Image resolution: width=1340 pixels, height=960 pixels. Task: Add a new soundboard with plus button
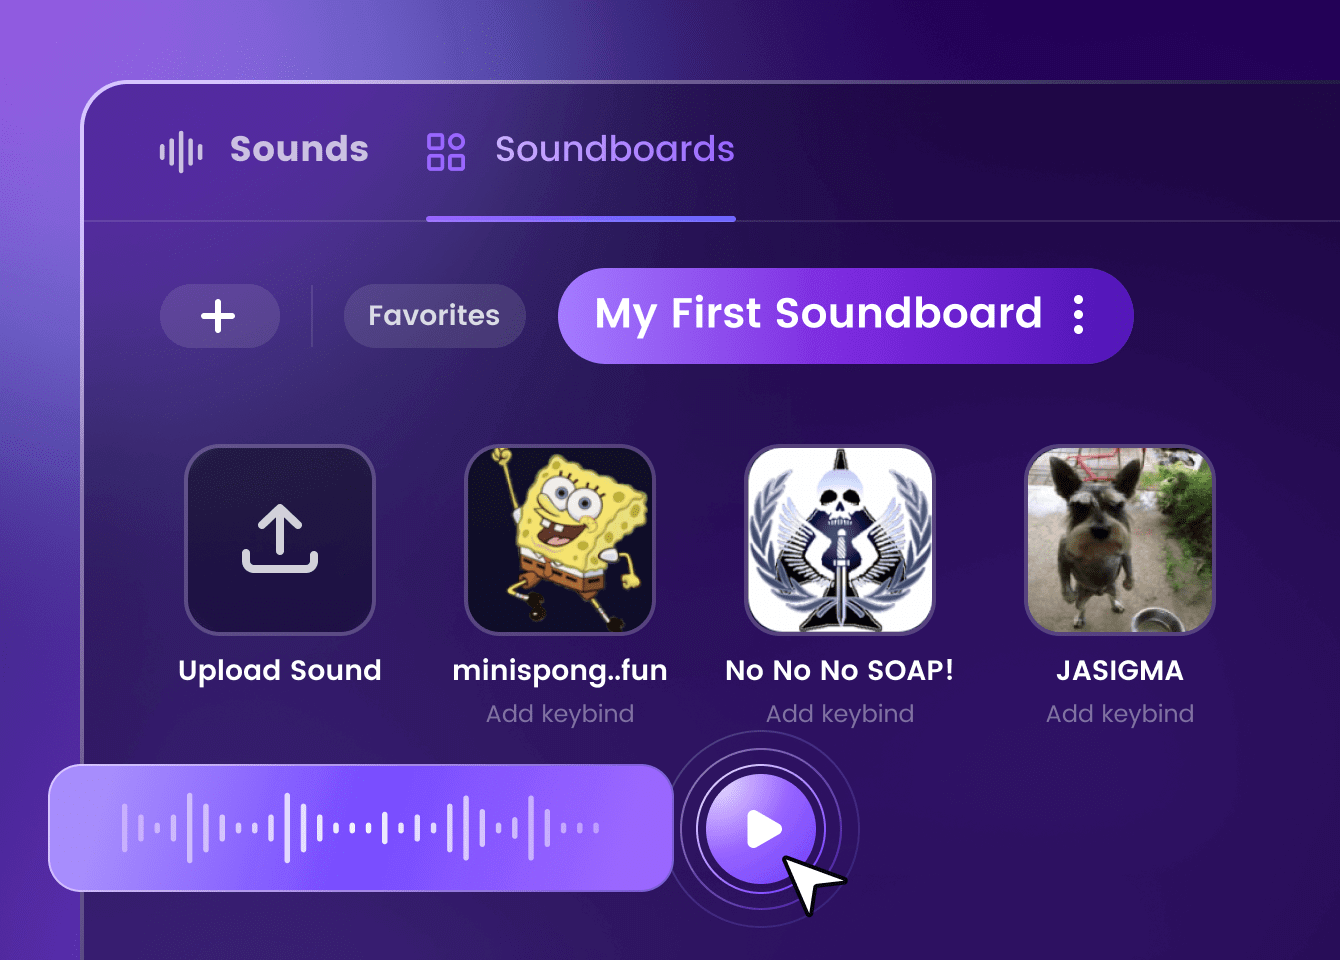click(219, 316)
